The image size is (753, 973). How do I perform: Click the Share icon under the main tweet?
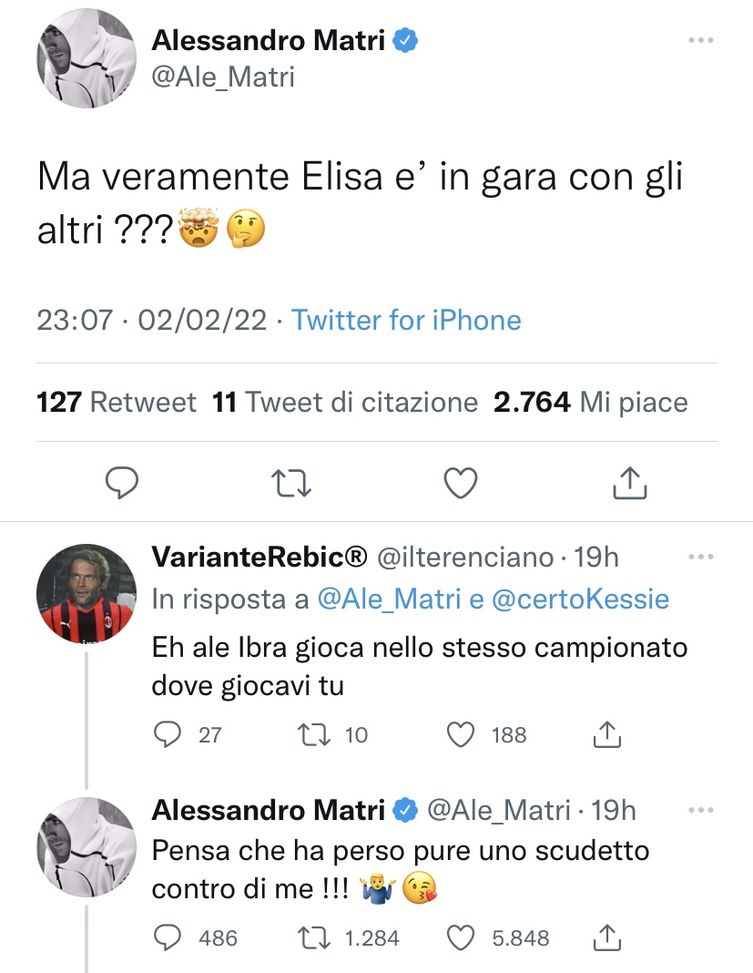[629, 483]
